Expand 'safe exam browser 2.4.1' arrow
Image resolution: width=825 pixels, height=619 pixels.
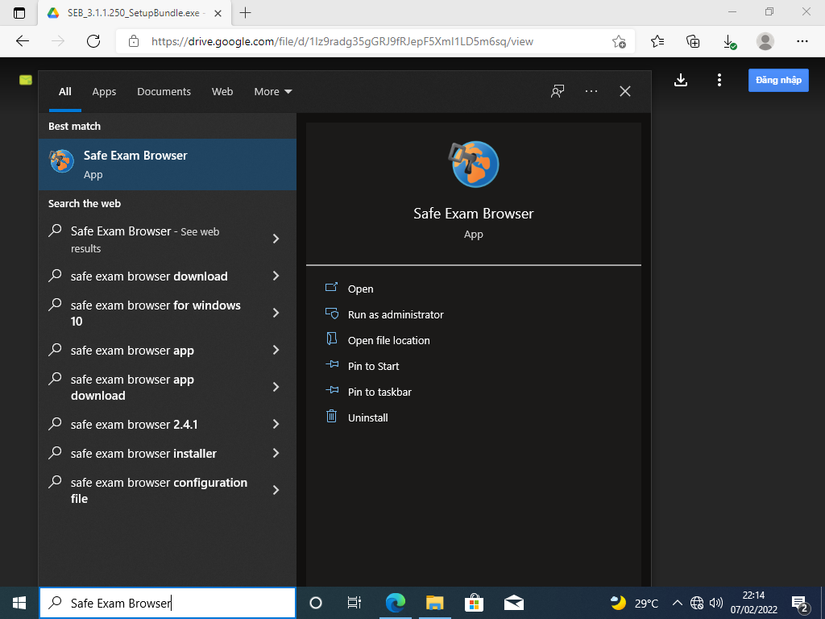pos(276,424)
